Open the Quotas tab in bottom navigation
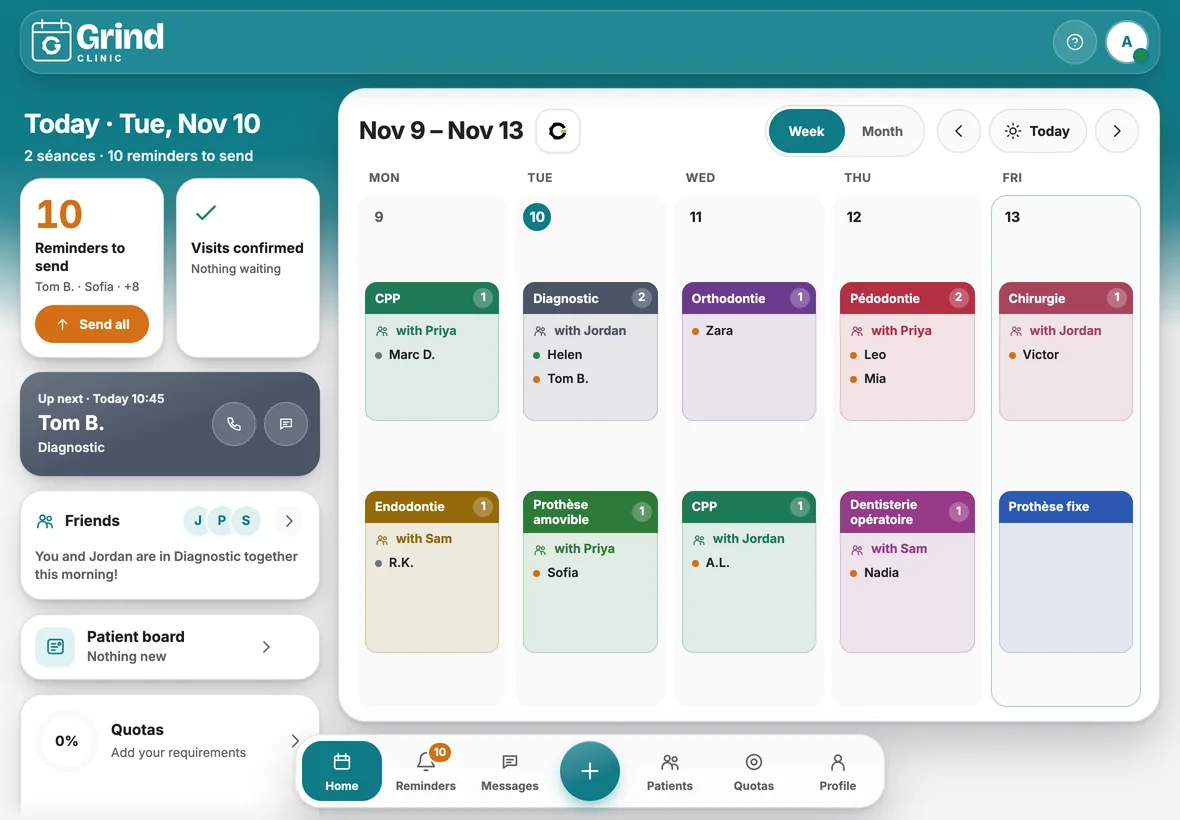The height and width of the screenshot is (820, 1180). [x=753, y=771]
